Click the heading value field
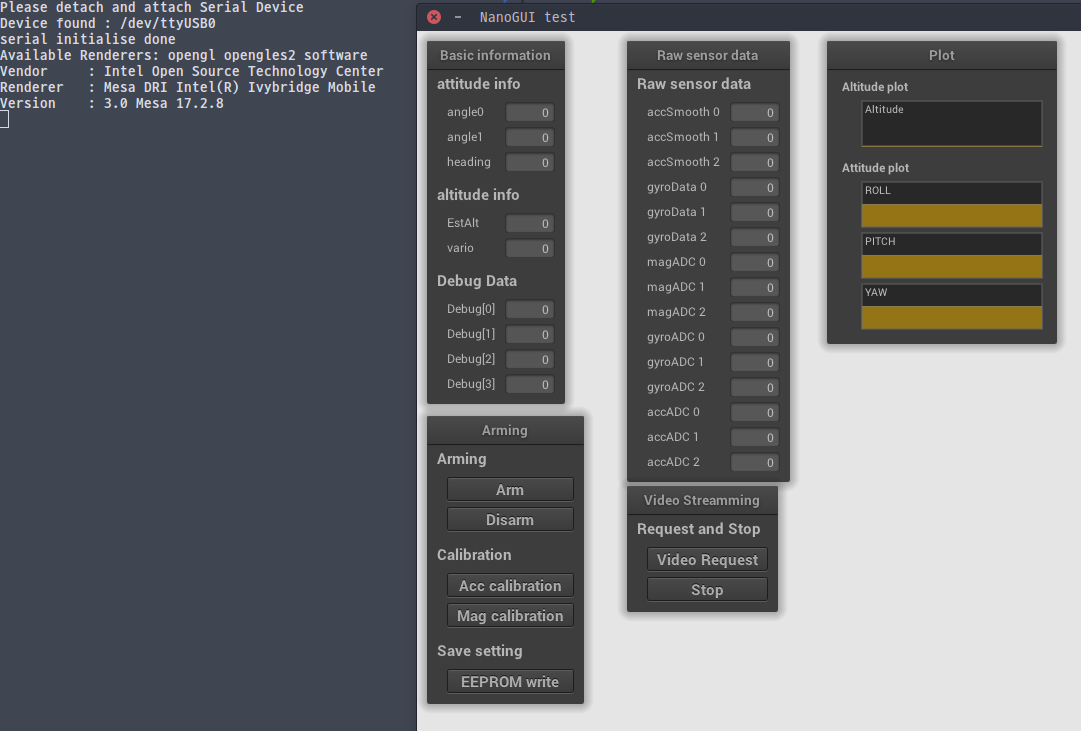Viewport: 1081px width, 731px height. click(529, 162)
